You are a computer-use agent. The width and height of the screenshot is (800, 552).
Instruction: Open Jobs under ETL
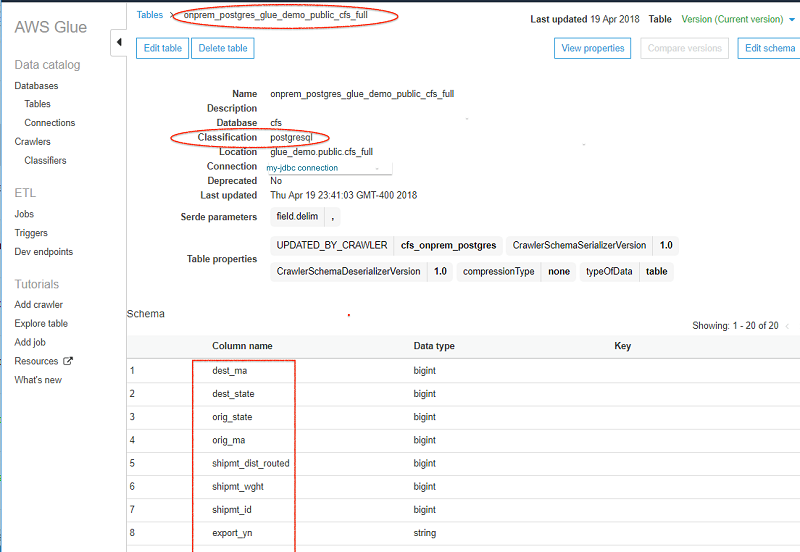point(24,214)
